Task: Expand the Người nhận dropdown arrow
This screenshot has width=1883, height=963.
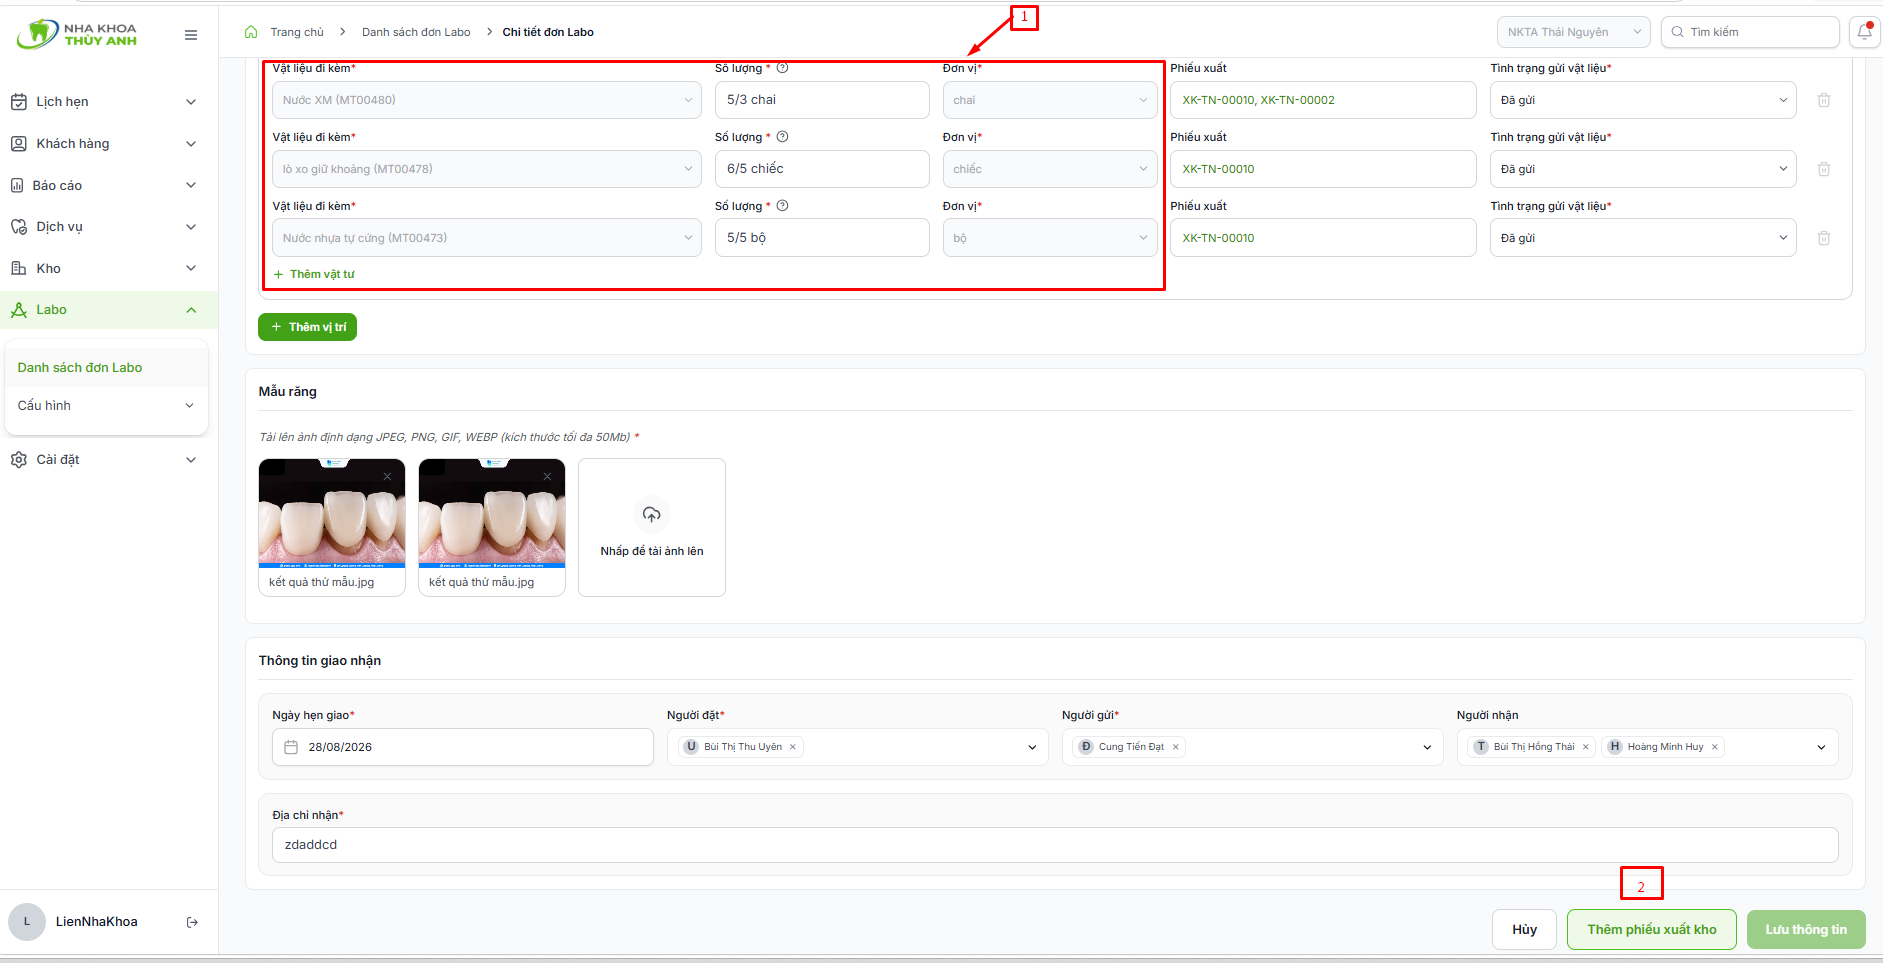Action: [1821, 747]
